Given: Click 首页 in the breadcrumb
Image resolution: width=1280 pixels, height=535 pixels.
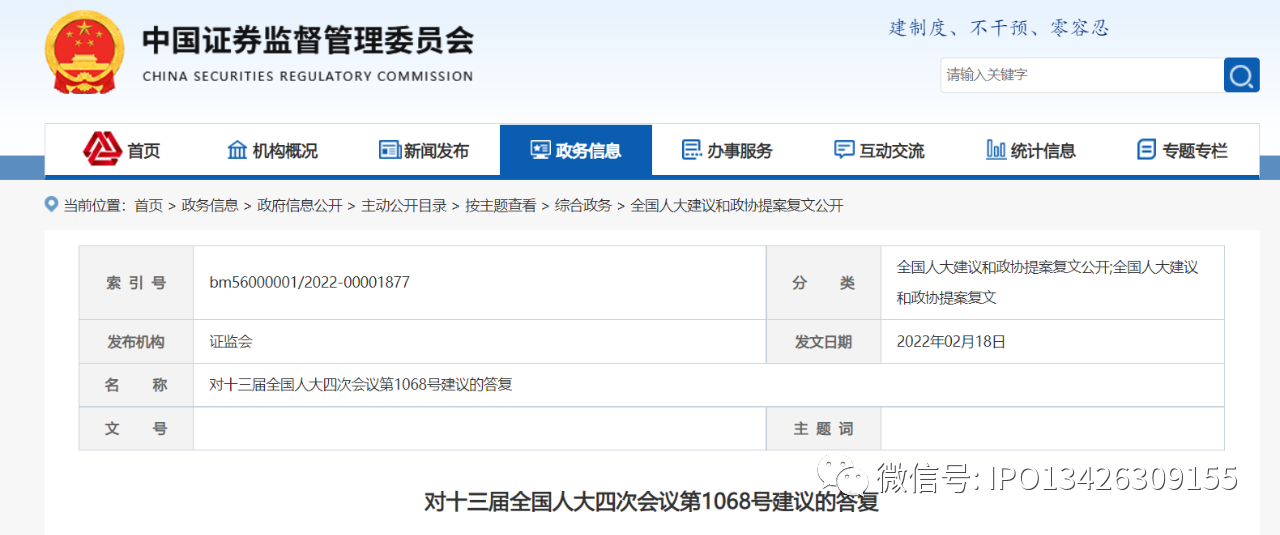Looking at the screenshot, I should pyautogui.click(x=148, y=205).
